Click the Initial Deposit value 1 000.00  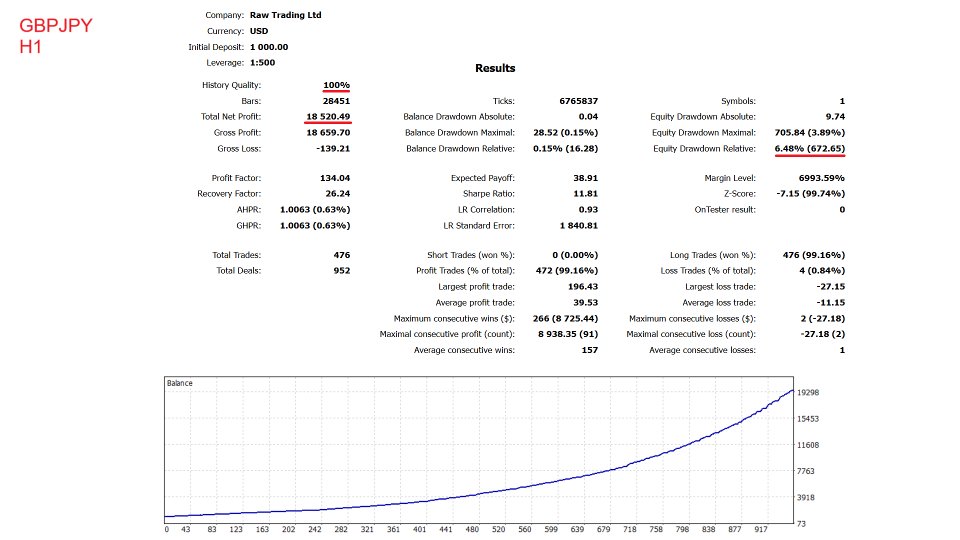(269, 47)
